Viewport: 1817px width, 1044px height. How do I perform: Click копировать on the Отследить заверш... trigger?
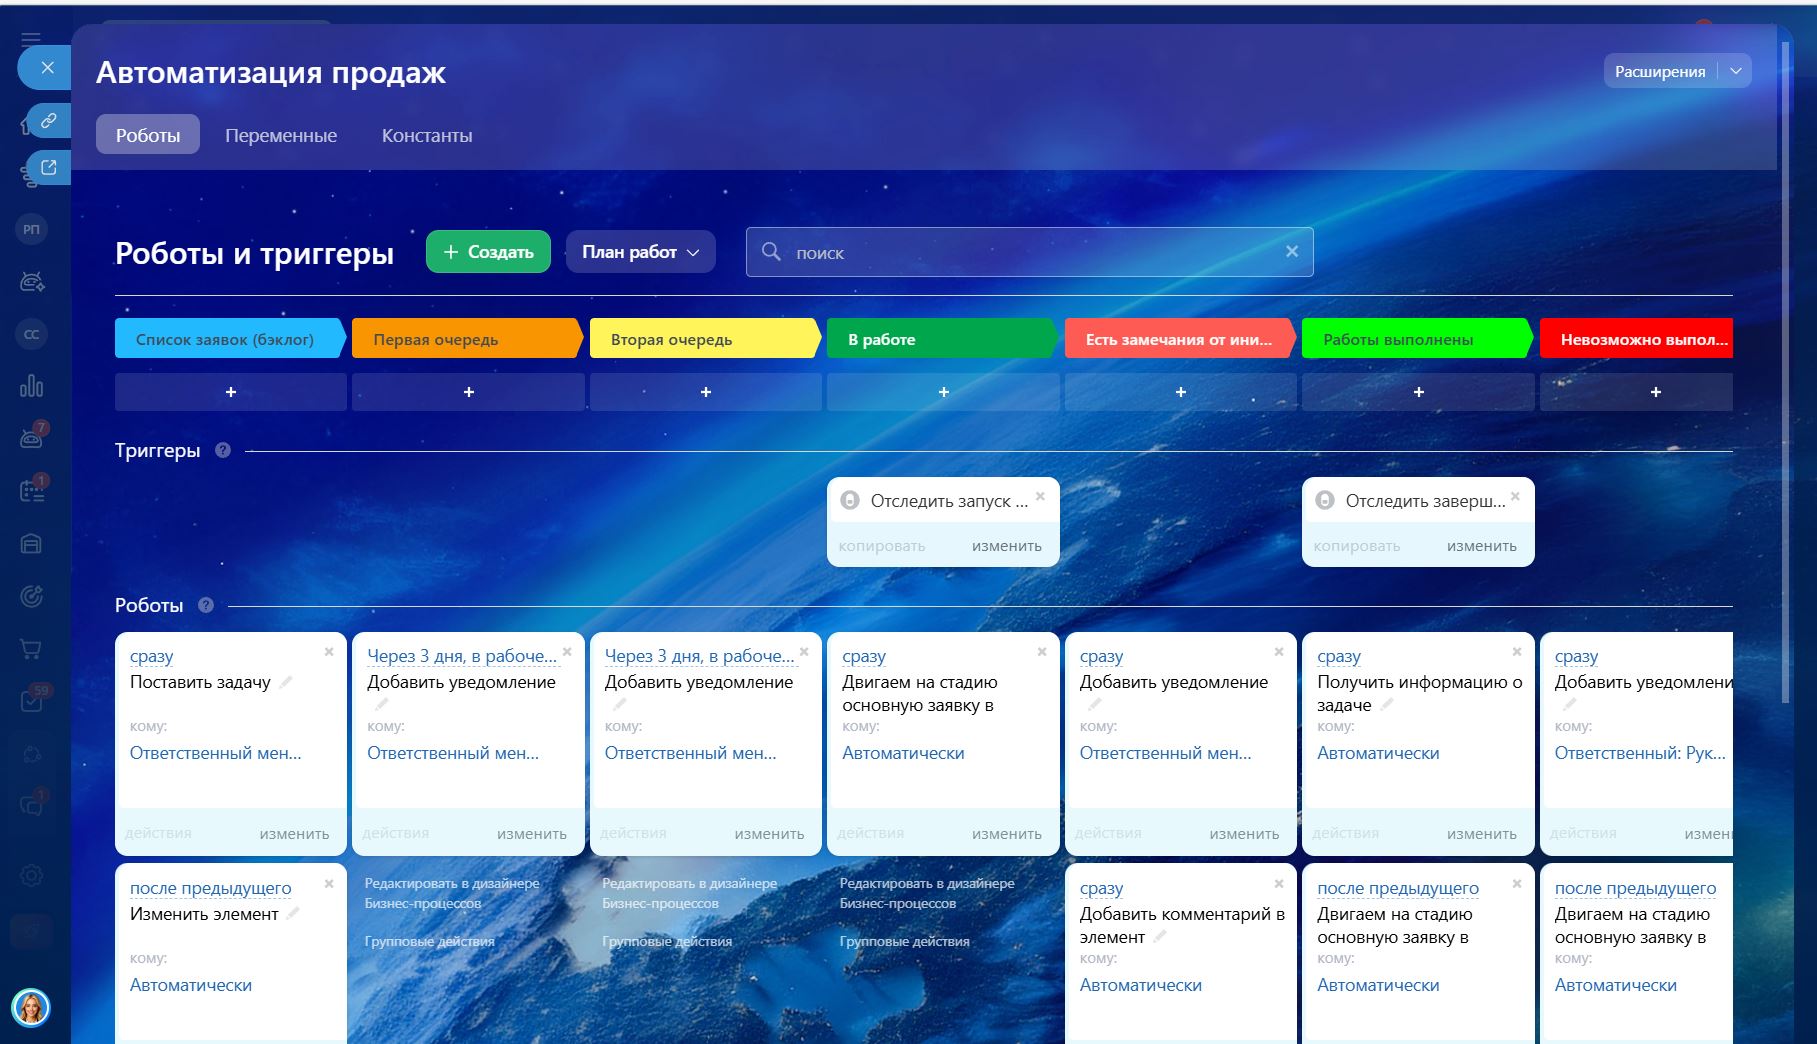tap(1357, 546)
